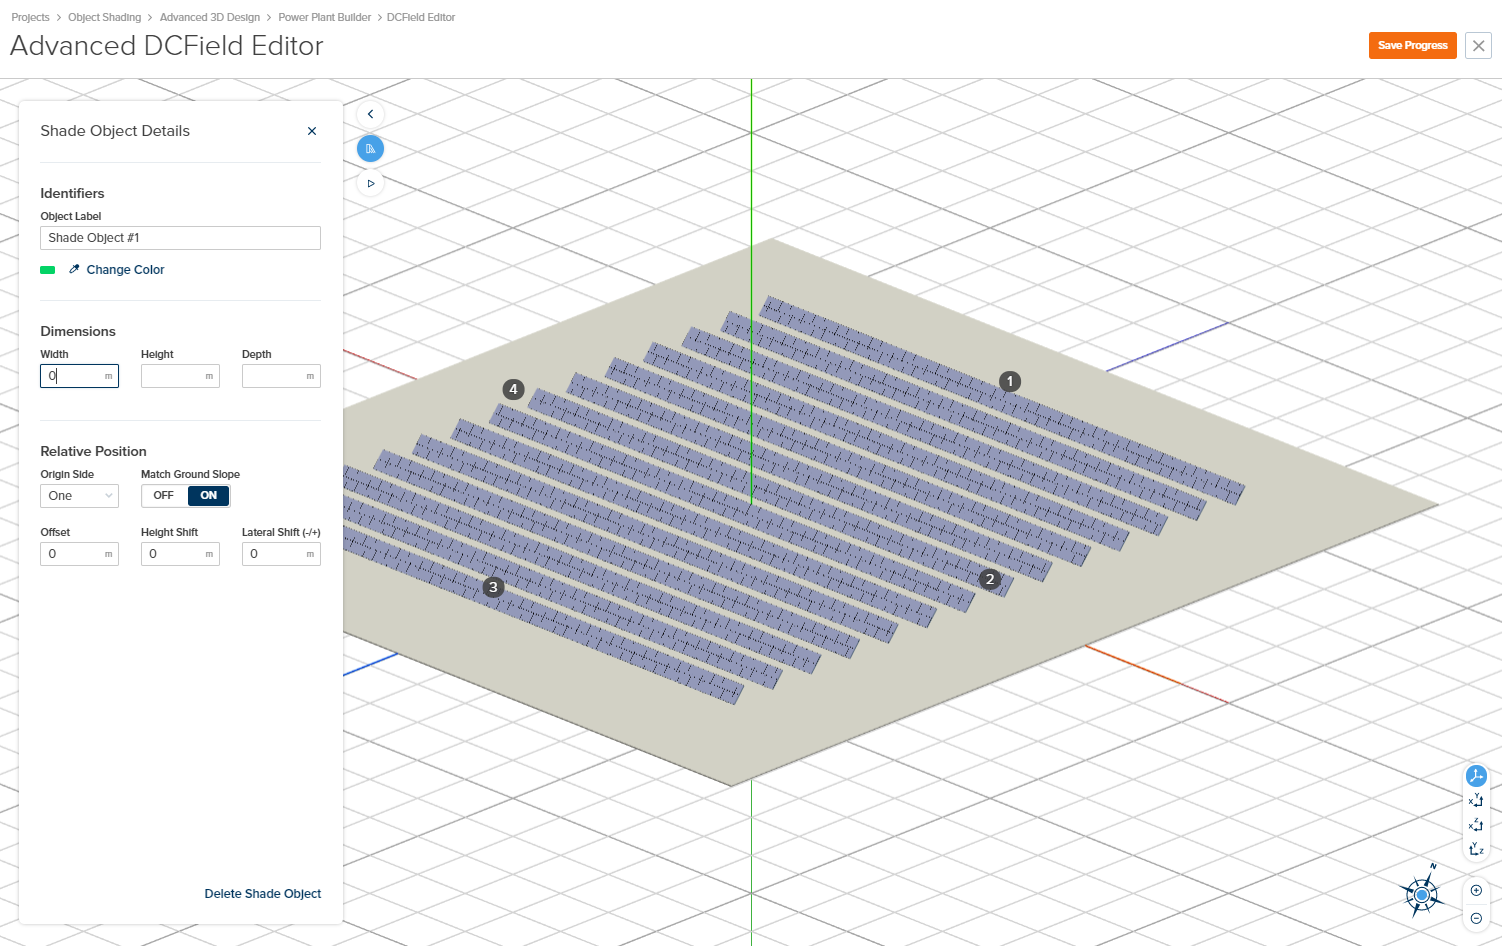
Task: Focus the Width dimension field
Action: [79, 376]
